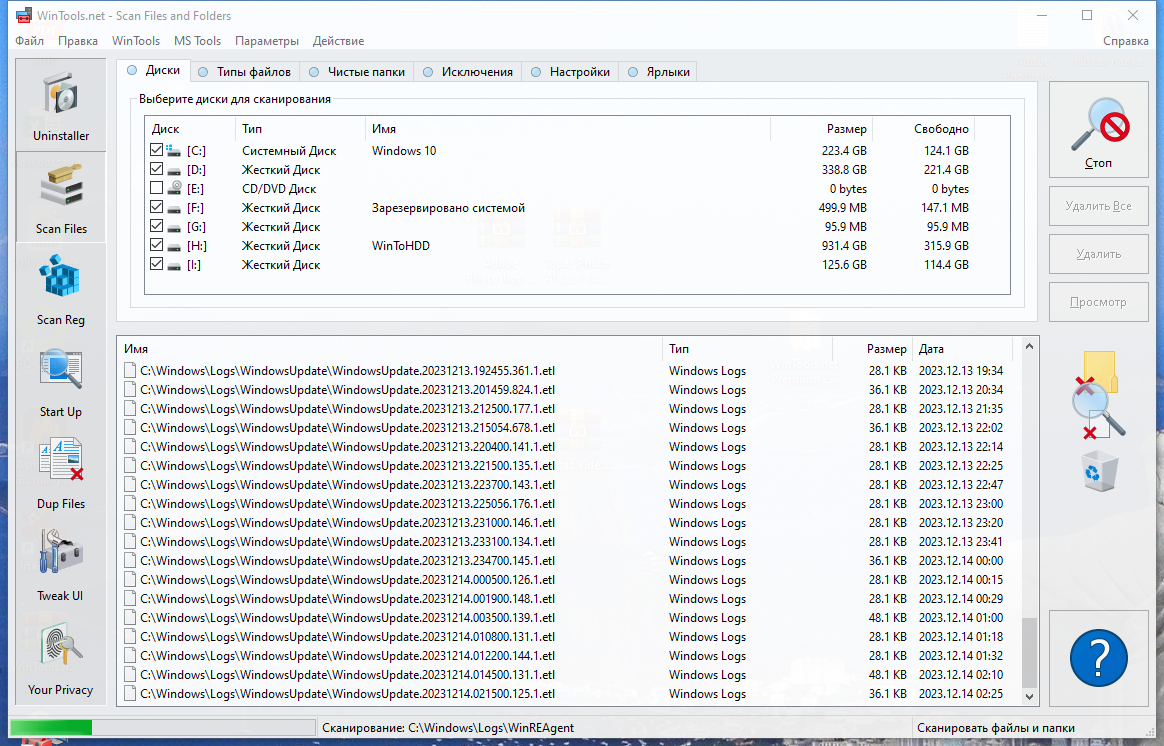
Task: Sort drives by the Свободно column header
Action: [x=924, y=129]
